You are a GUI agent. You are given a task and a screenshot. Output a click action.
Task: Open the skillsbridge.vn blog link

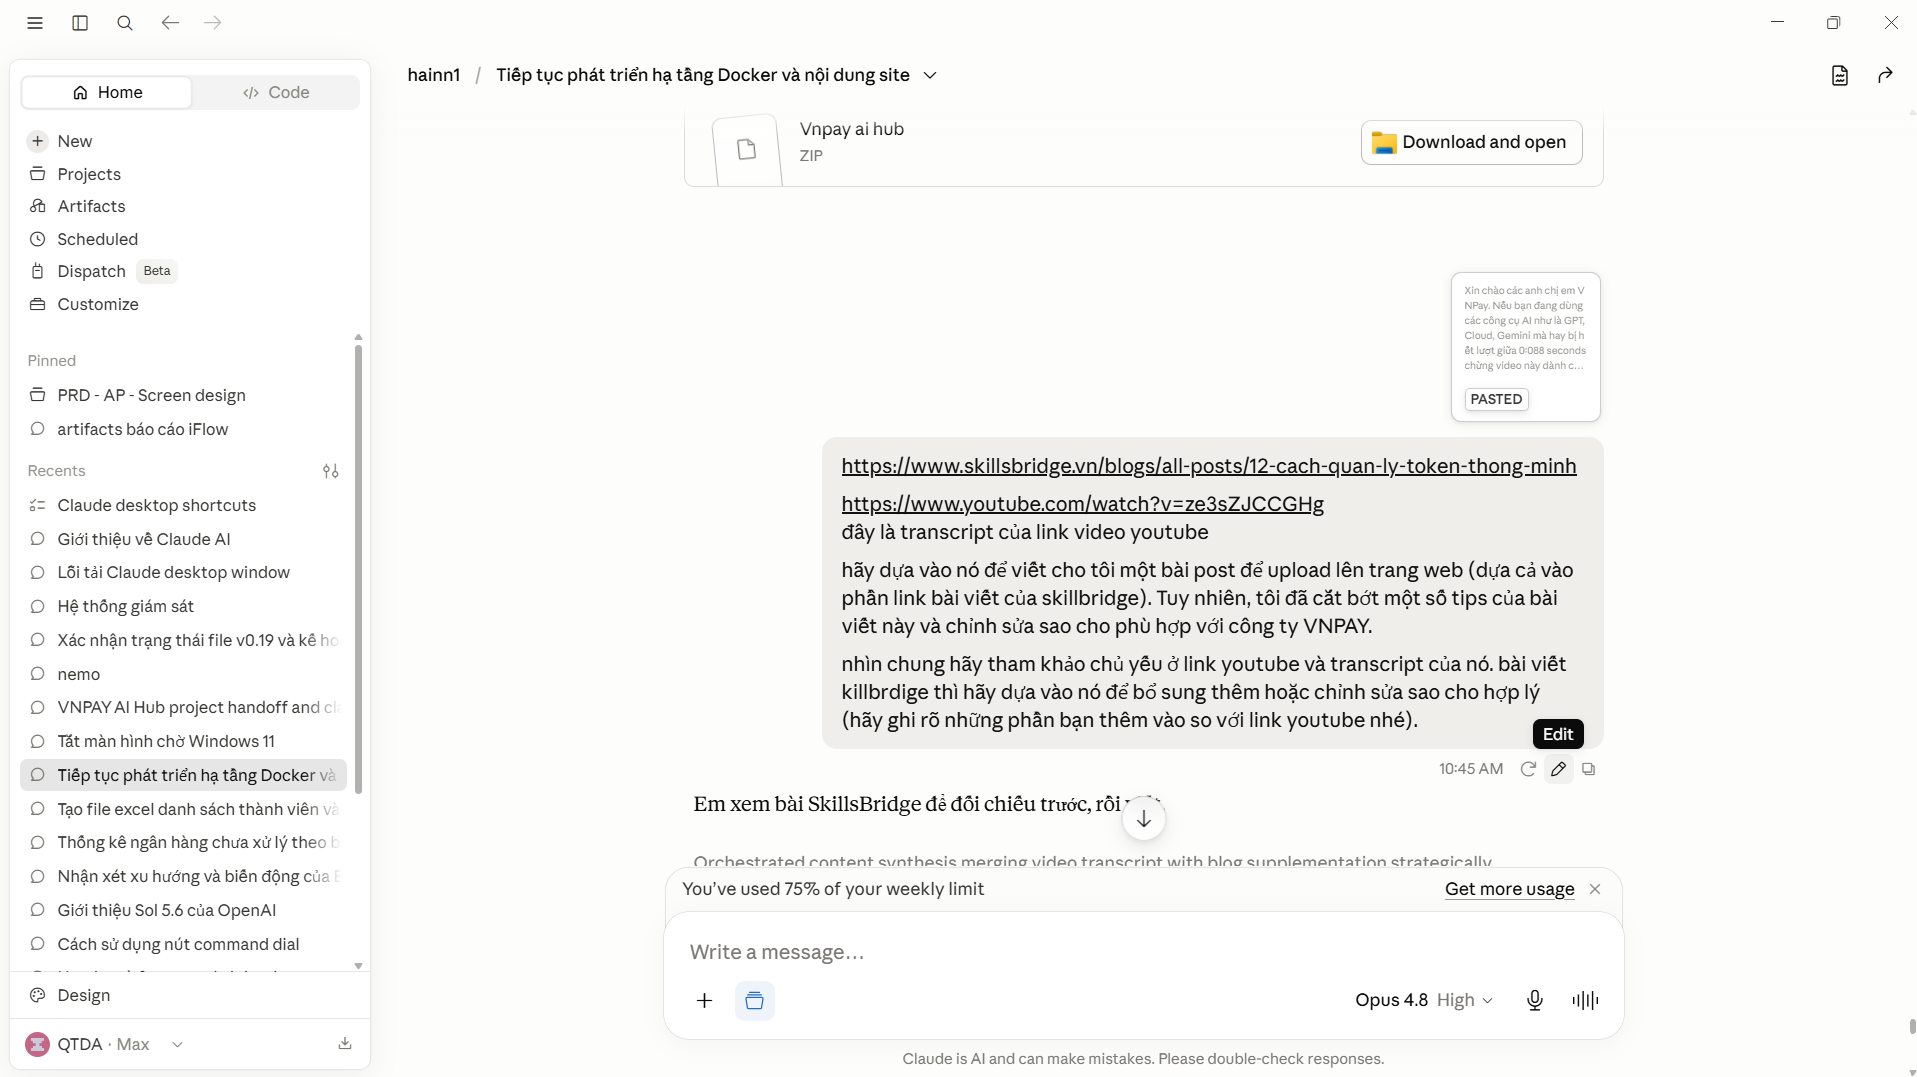[1208, 466]
